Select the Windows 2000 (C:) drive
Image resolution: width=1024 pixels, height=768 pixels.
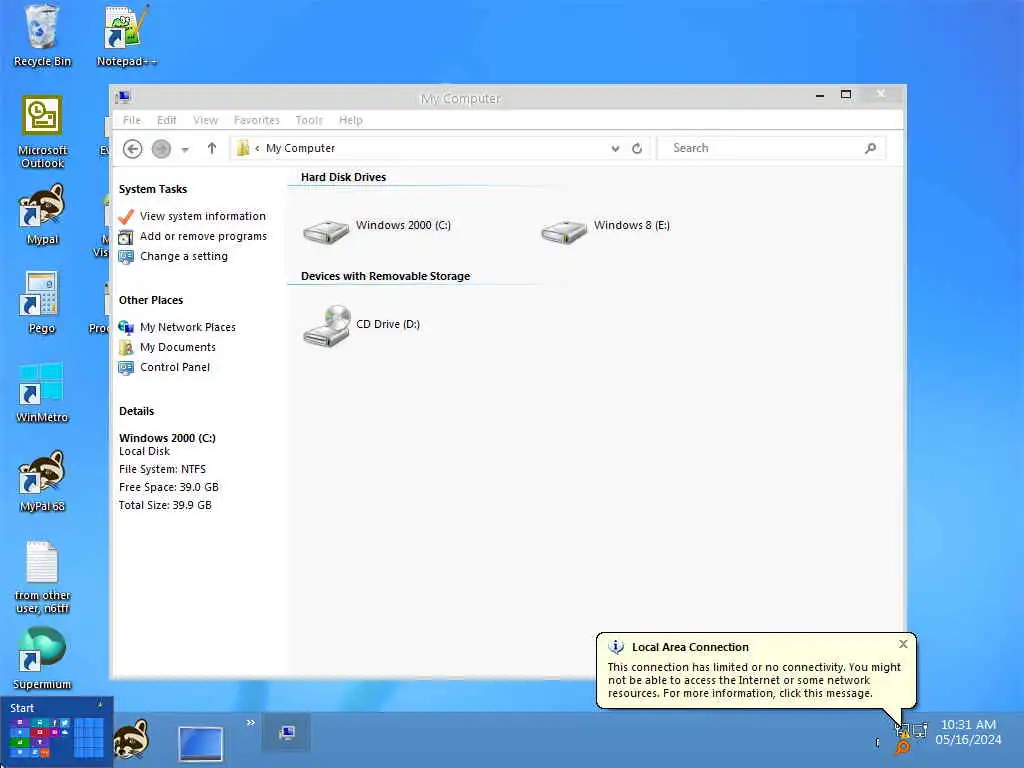[377, 230]
